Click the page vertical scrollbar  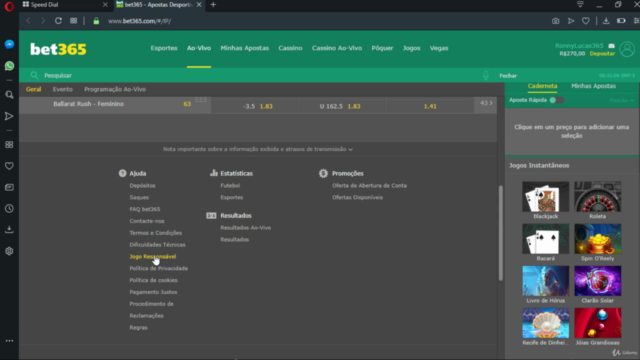501,233
